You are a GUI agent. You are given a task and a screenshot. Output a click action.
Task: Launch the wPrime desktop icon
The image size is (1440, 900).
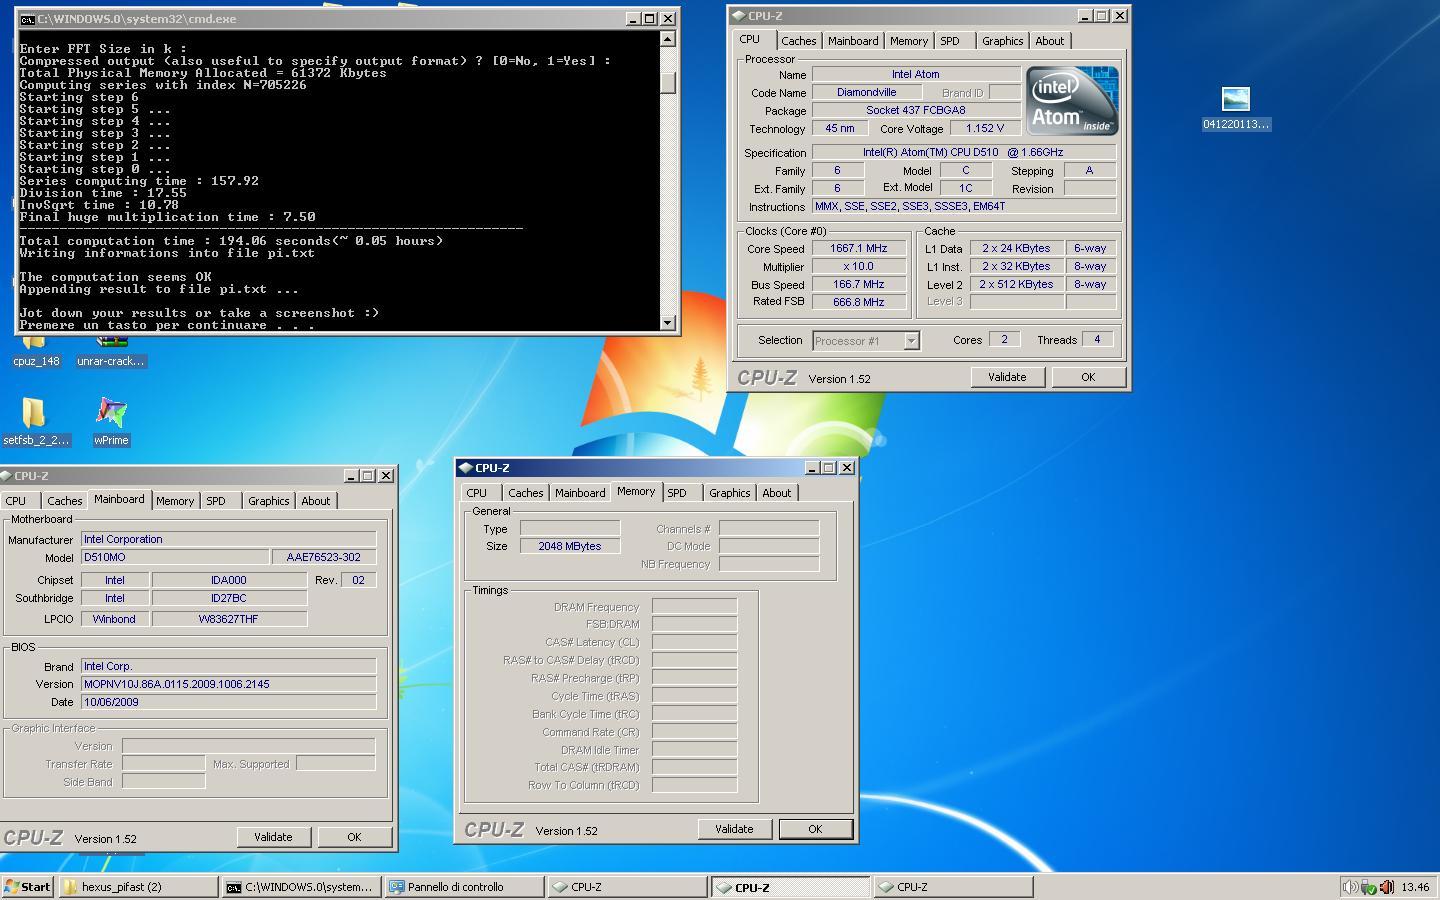[x=111, y=421]
